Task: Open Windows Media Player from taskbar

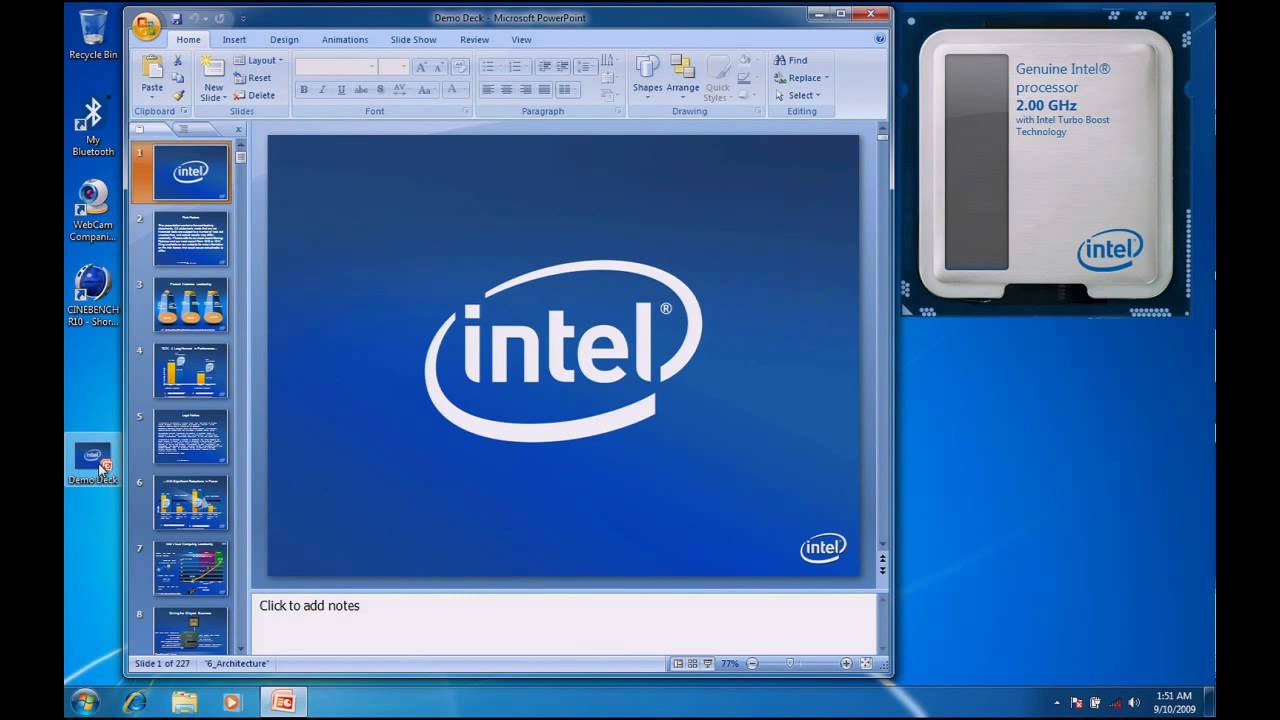Action: coord(232,702)
